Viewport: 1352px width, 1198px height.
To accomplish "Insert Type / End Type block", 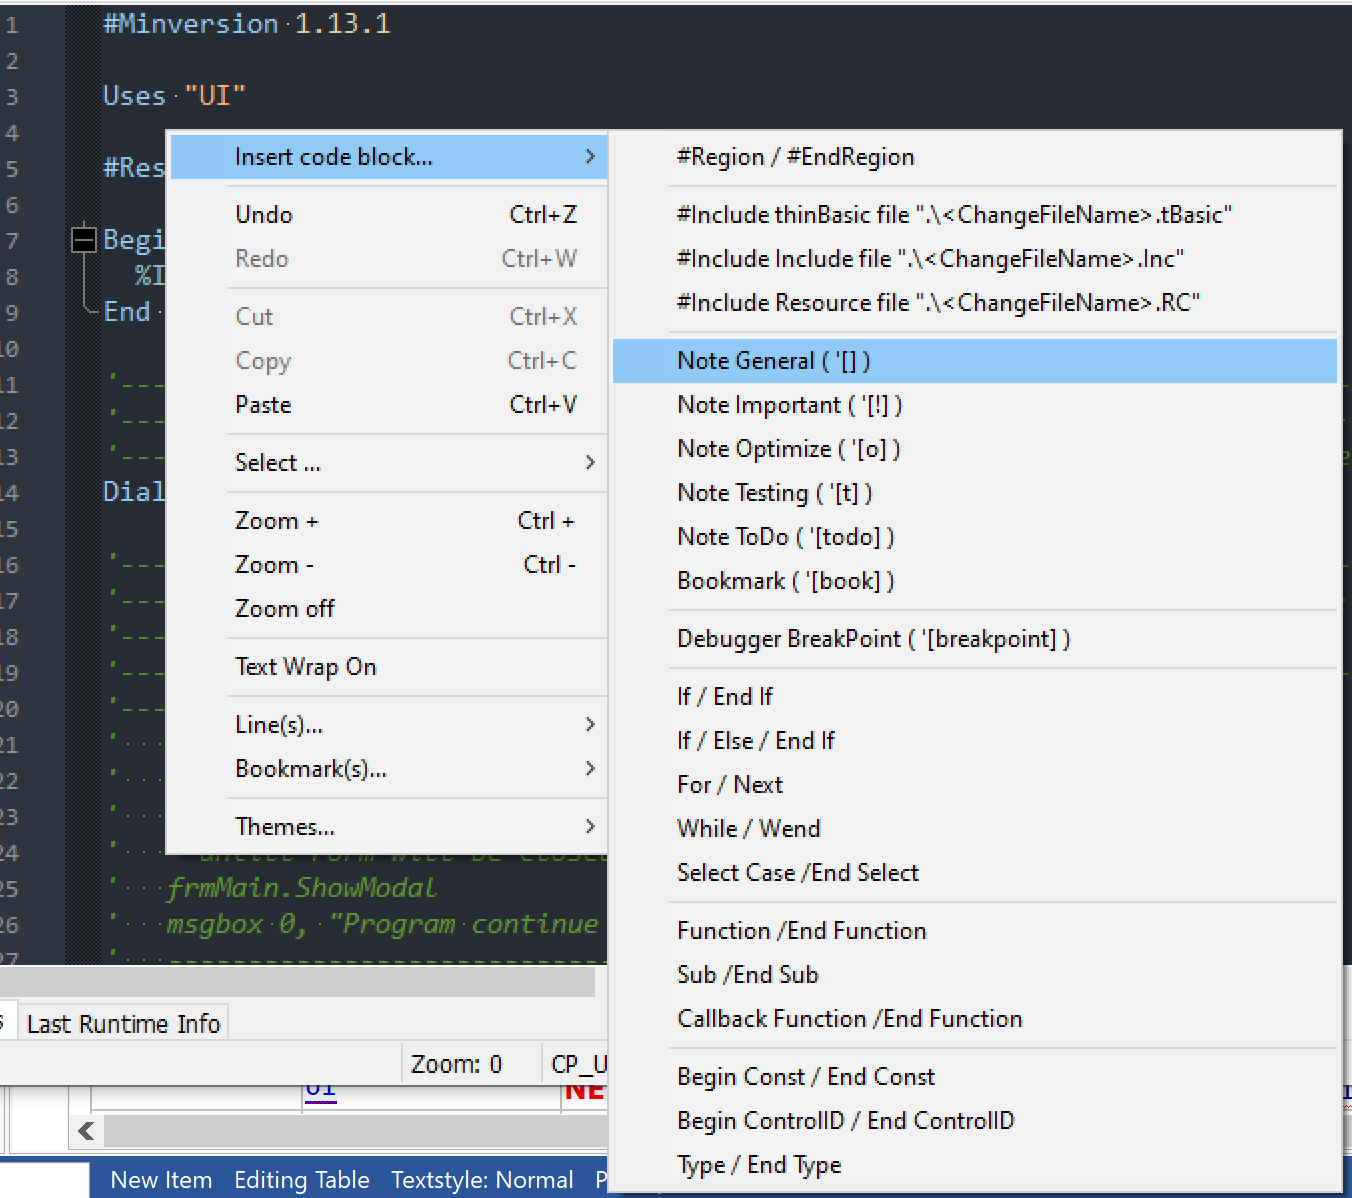I will click(759, 1165).
